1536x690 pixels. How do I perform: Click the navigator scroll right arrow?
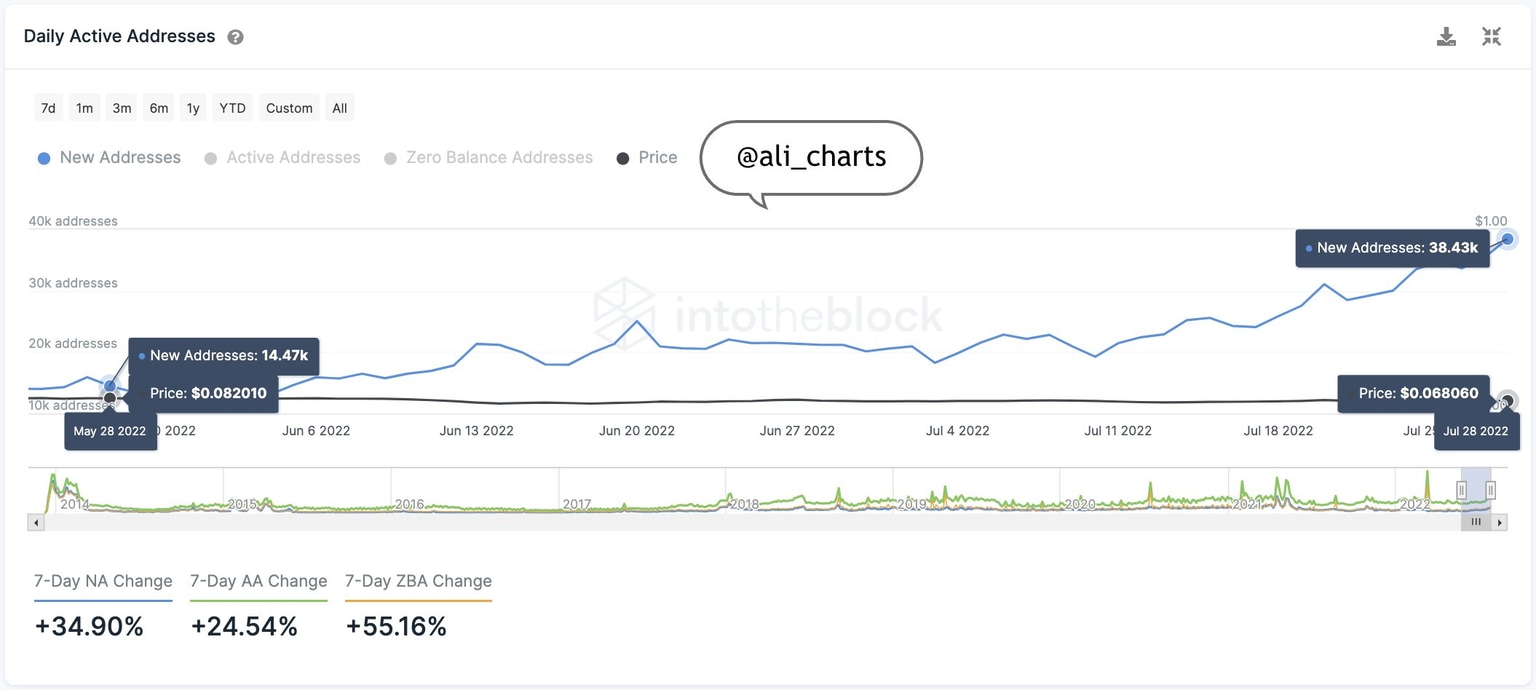1499,522
